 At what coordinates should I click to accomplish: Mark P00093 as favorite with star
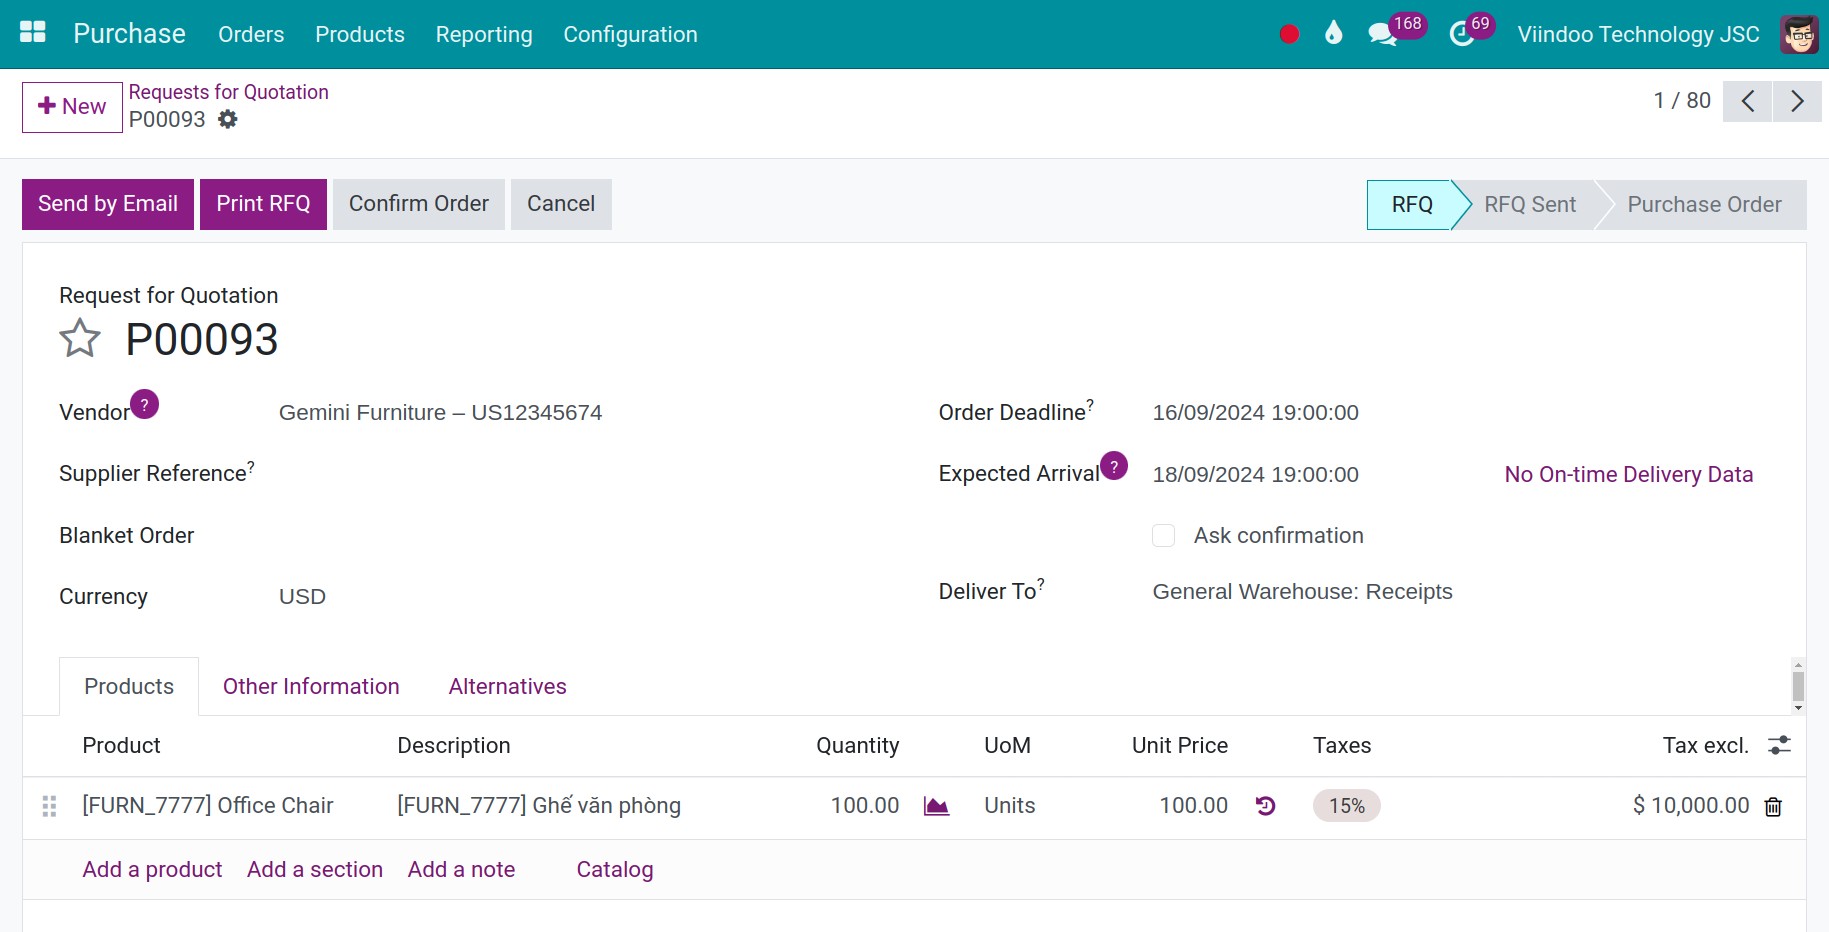click(80, 339)
